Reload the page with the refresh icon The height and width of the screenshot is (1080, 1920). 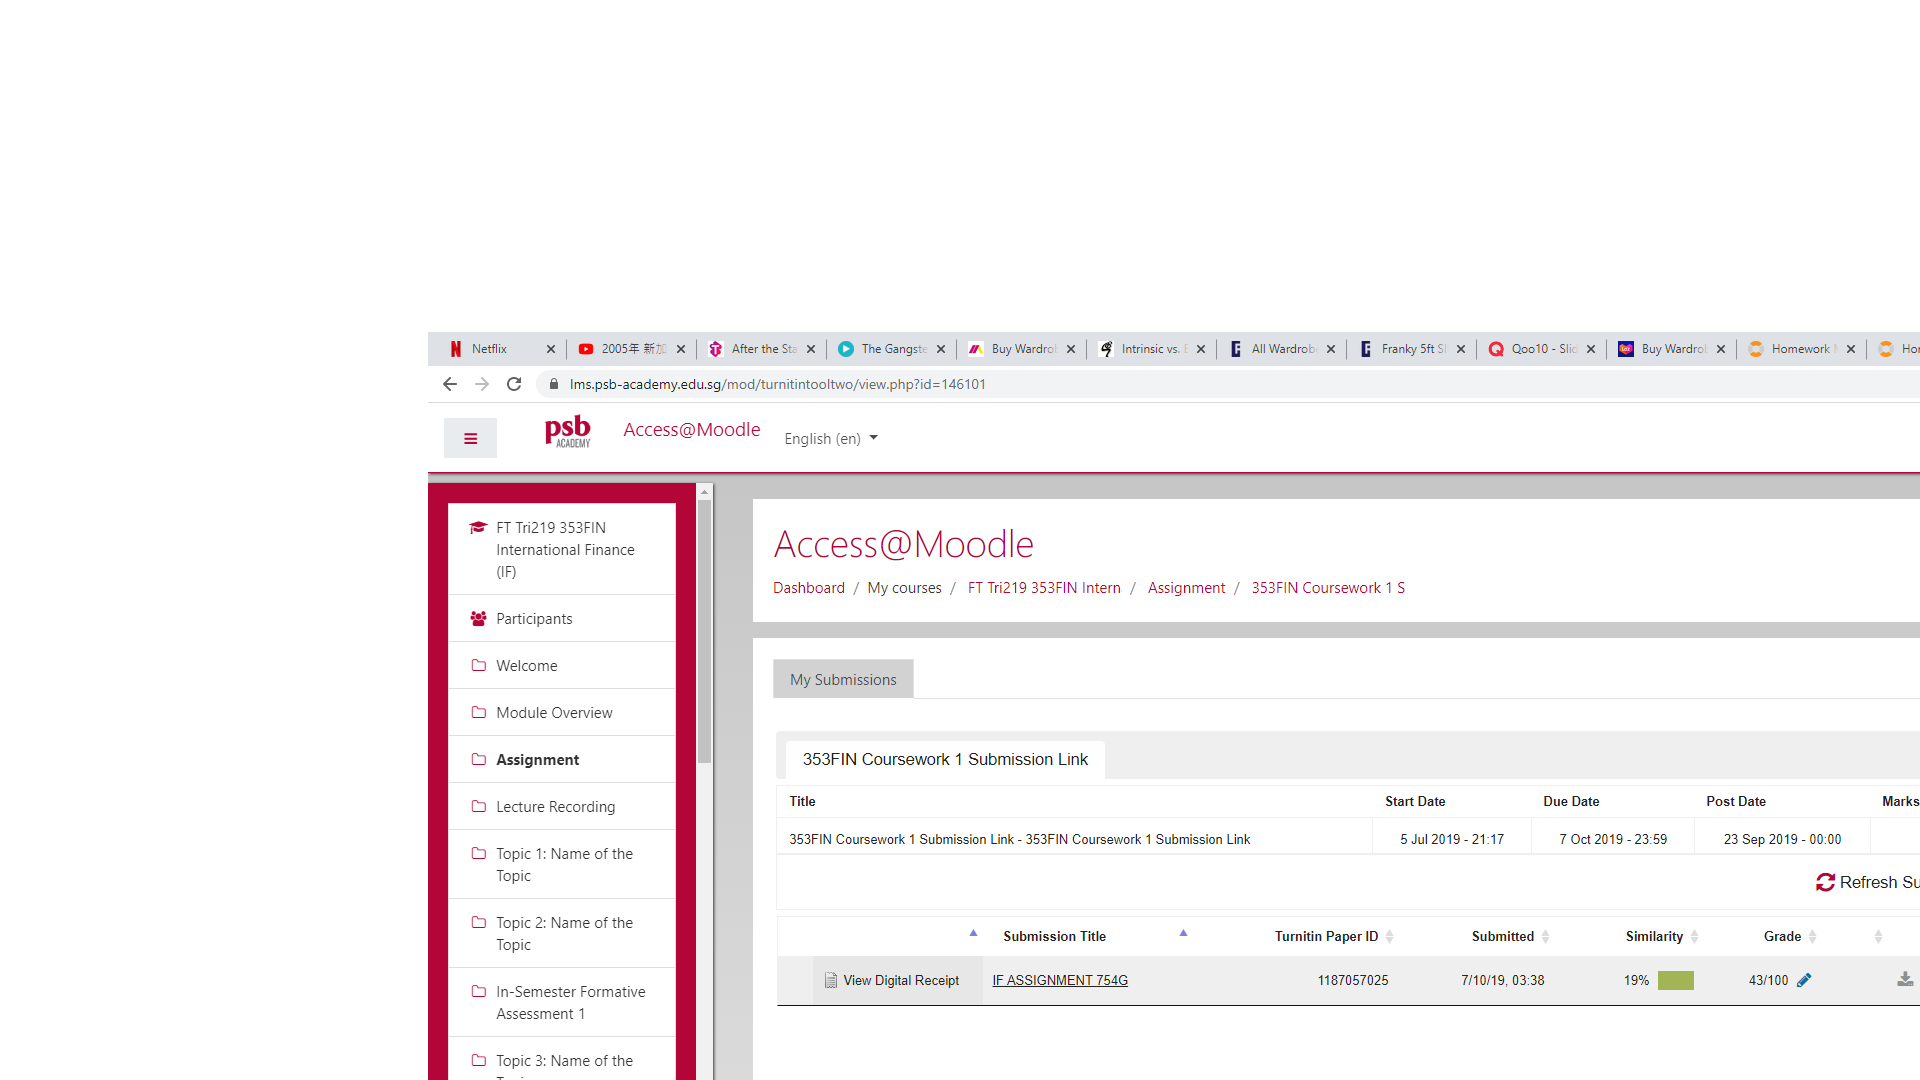514,384
